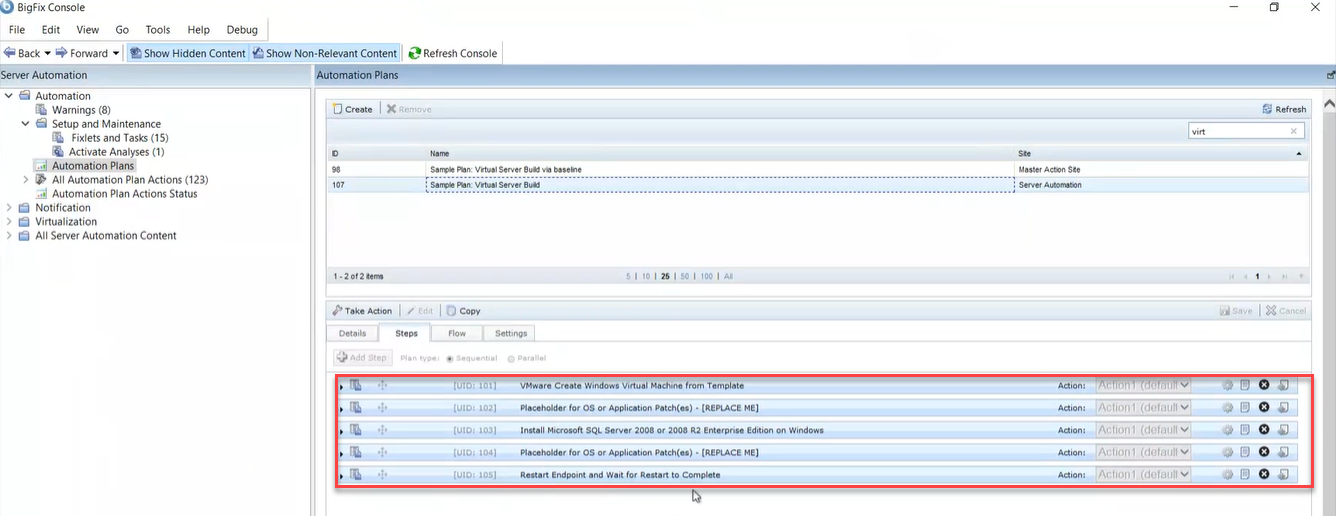Click the All Automation Plan Actions icon
Image resolution: width=1336 pixels, height=516 pixels.
click(x=41, y=180)
